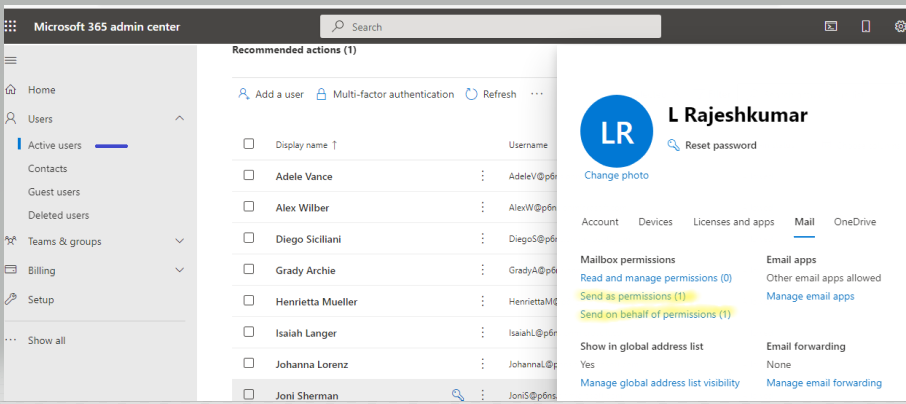Check the box for Johanna Lorenz
Image resolution: width=906 pixels, height=404 pixels.
(x=248, y=363)
